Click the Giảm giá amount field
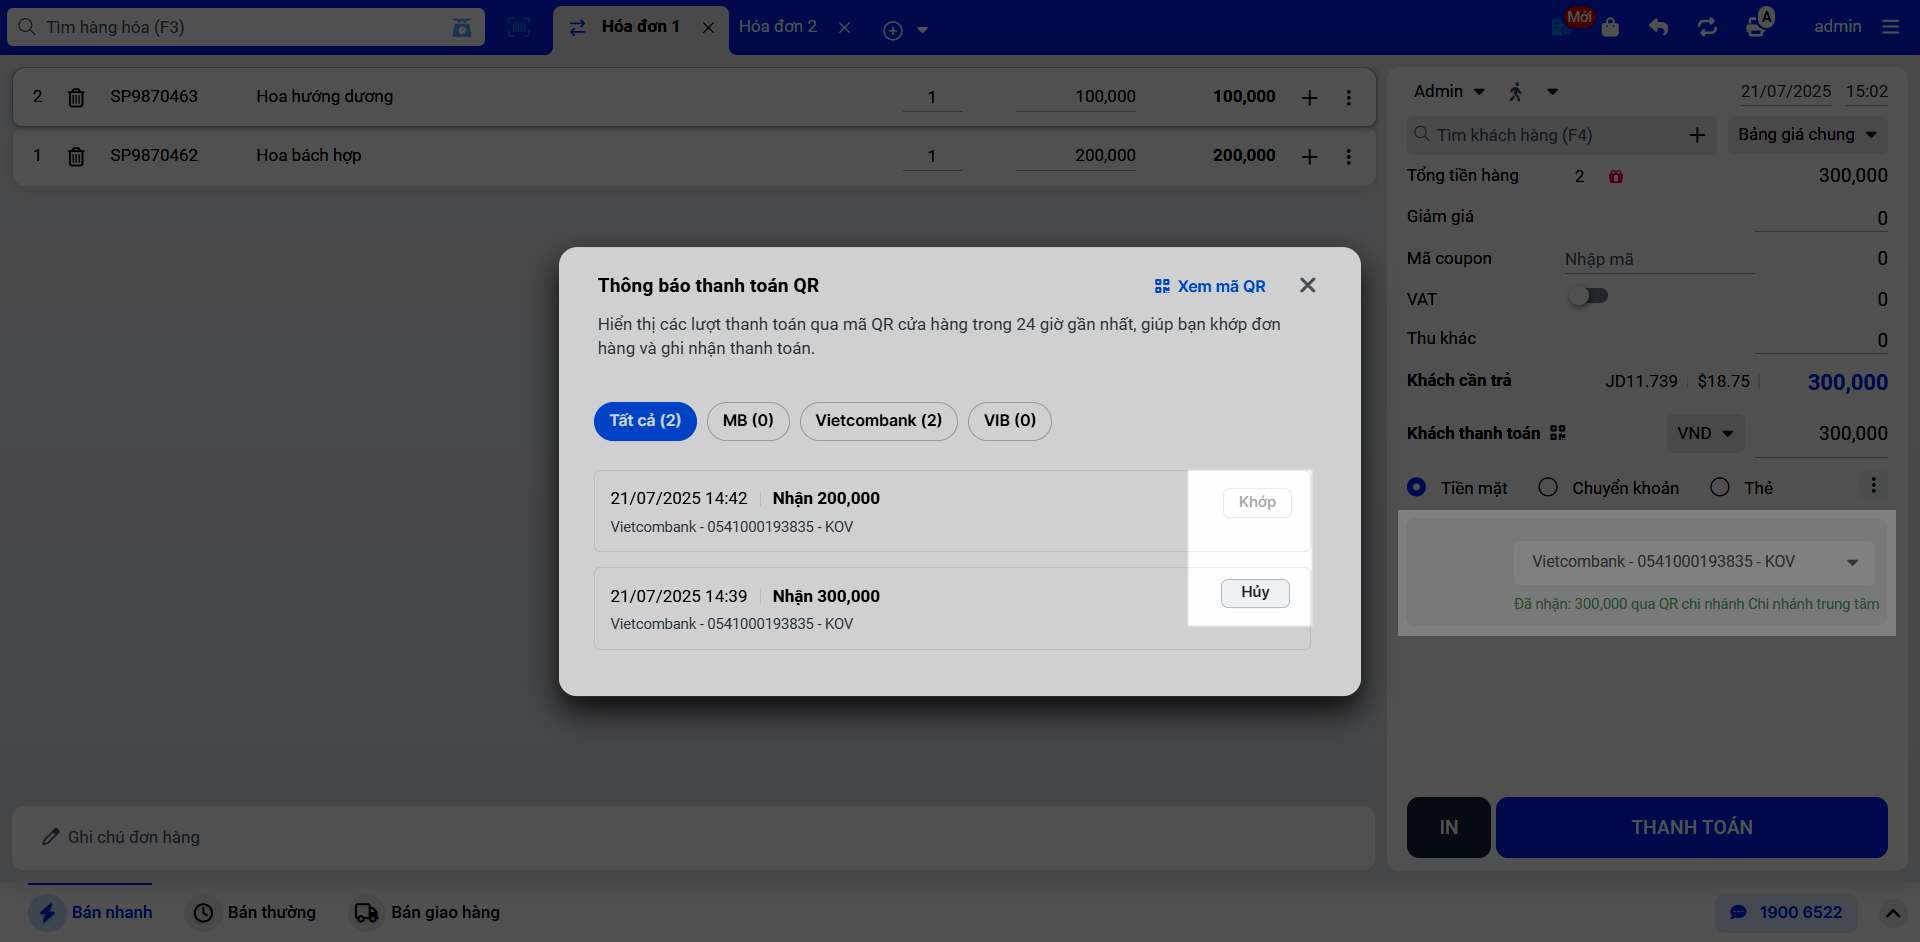Image resolution: width=1920 pixels, height=942 pixels. pos(1822,218)
